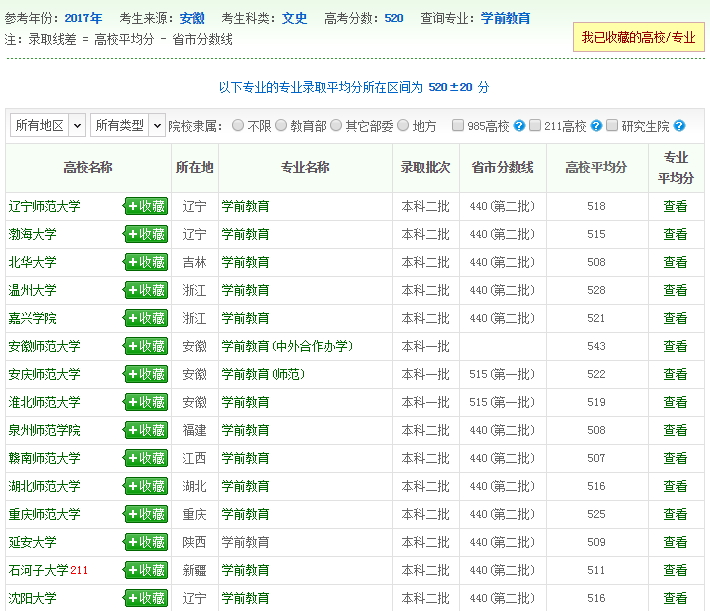The height and width of the screenshot is (611, 710).
Task: Click the 收藏 icon for 安徽师范大学
Action: [145, 346]
